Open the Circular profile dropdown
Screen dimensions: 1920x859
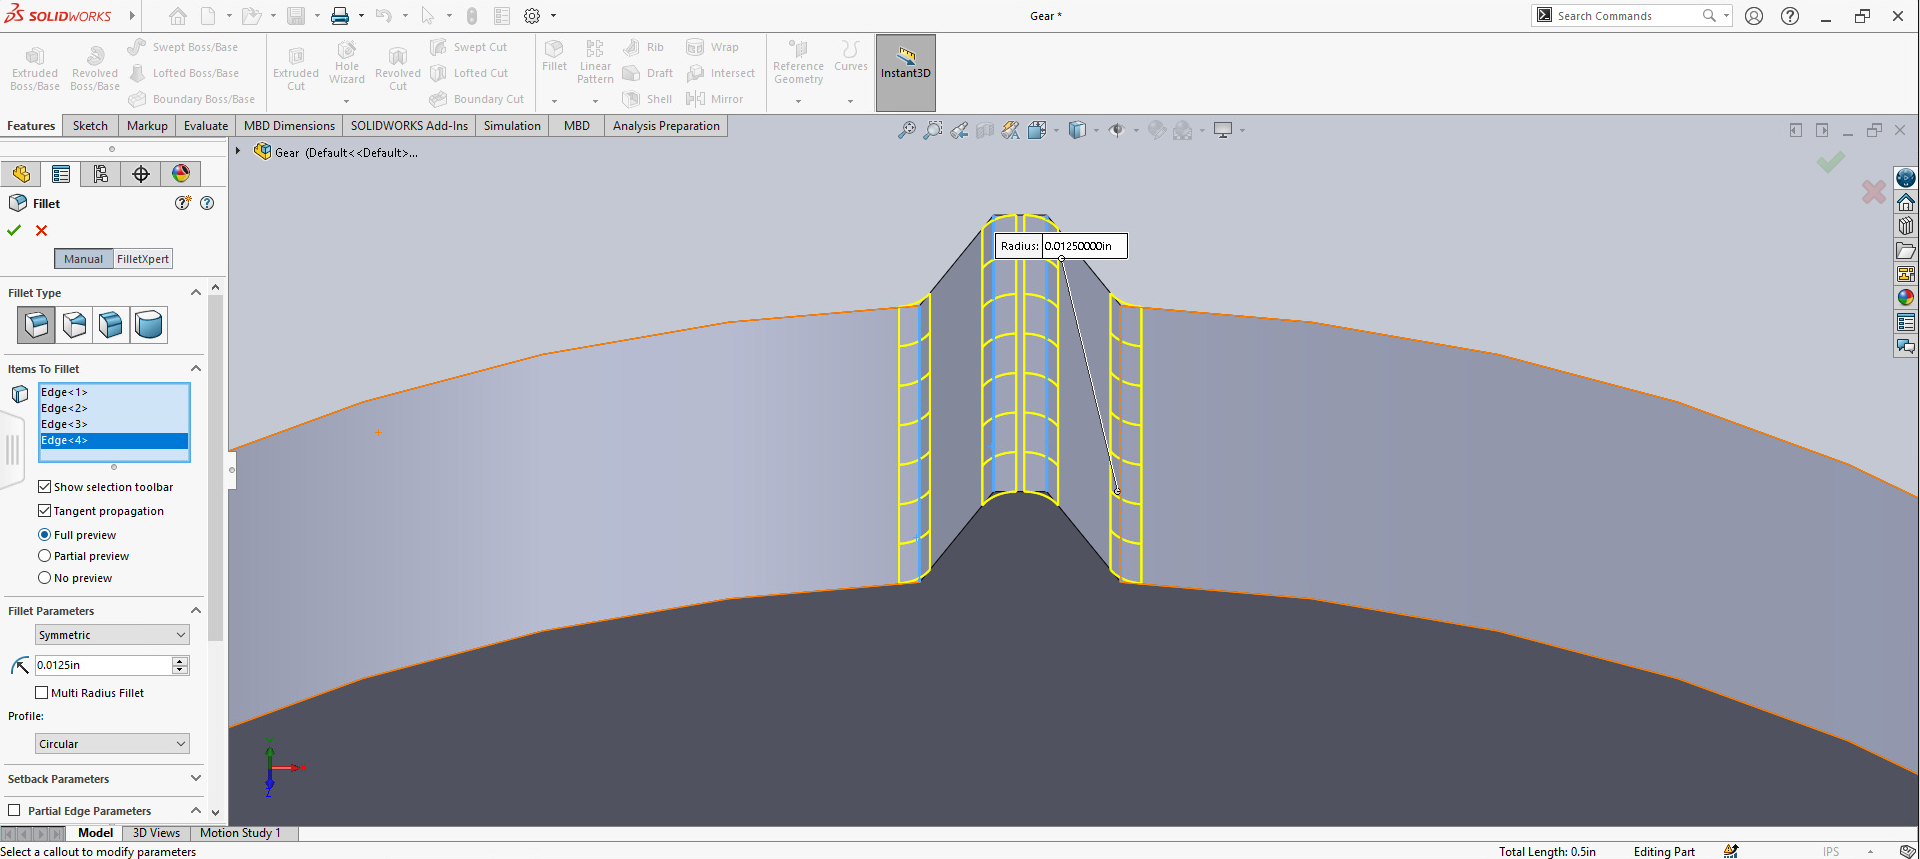[112, 744]
